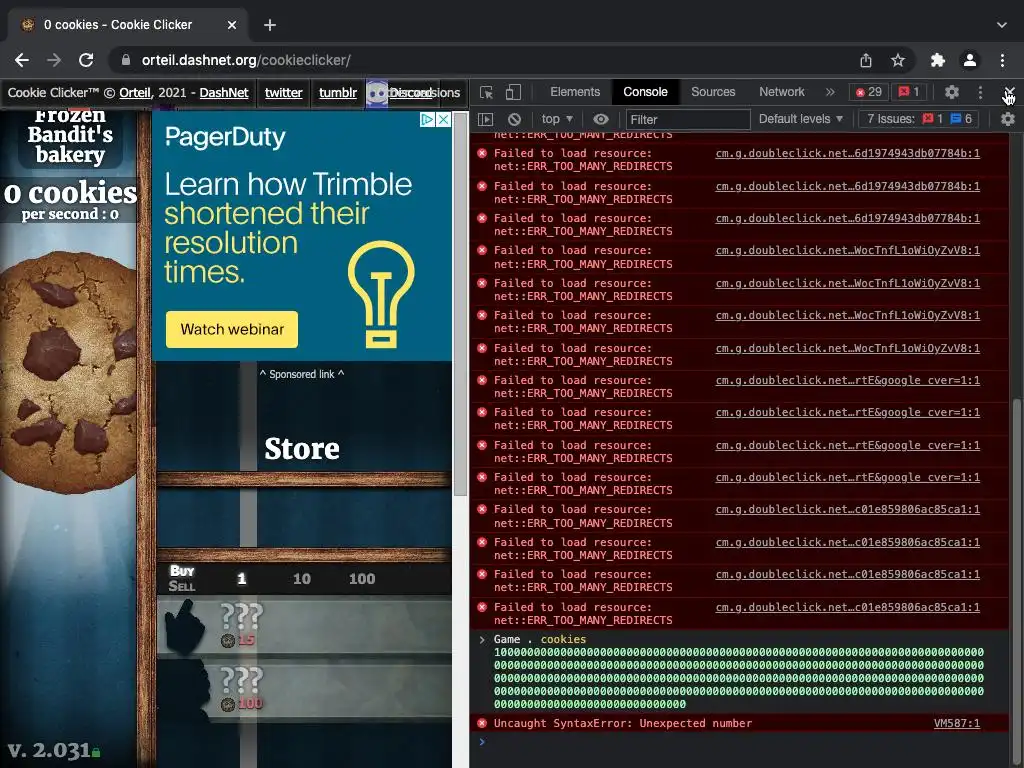Open the Orteil link

tap(135, 93)
